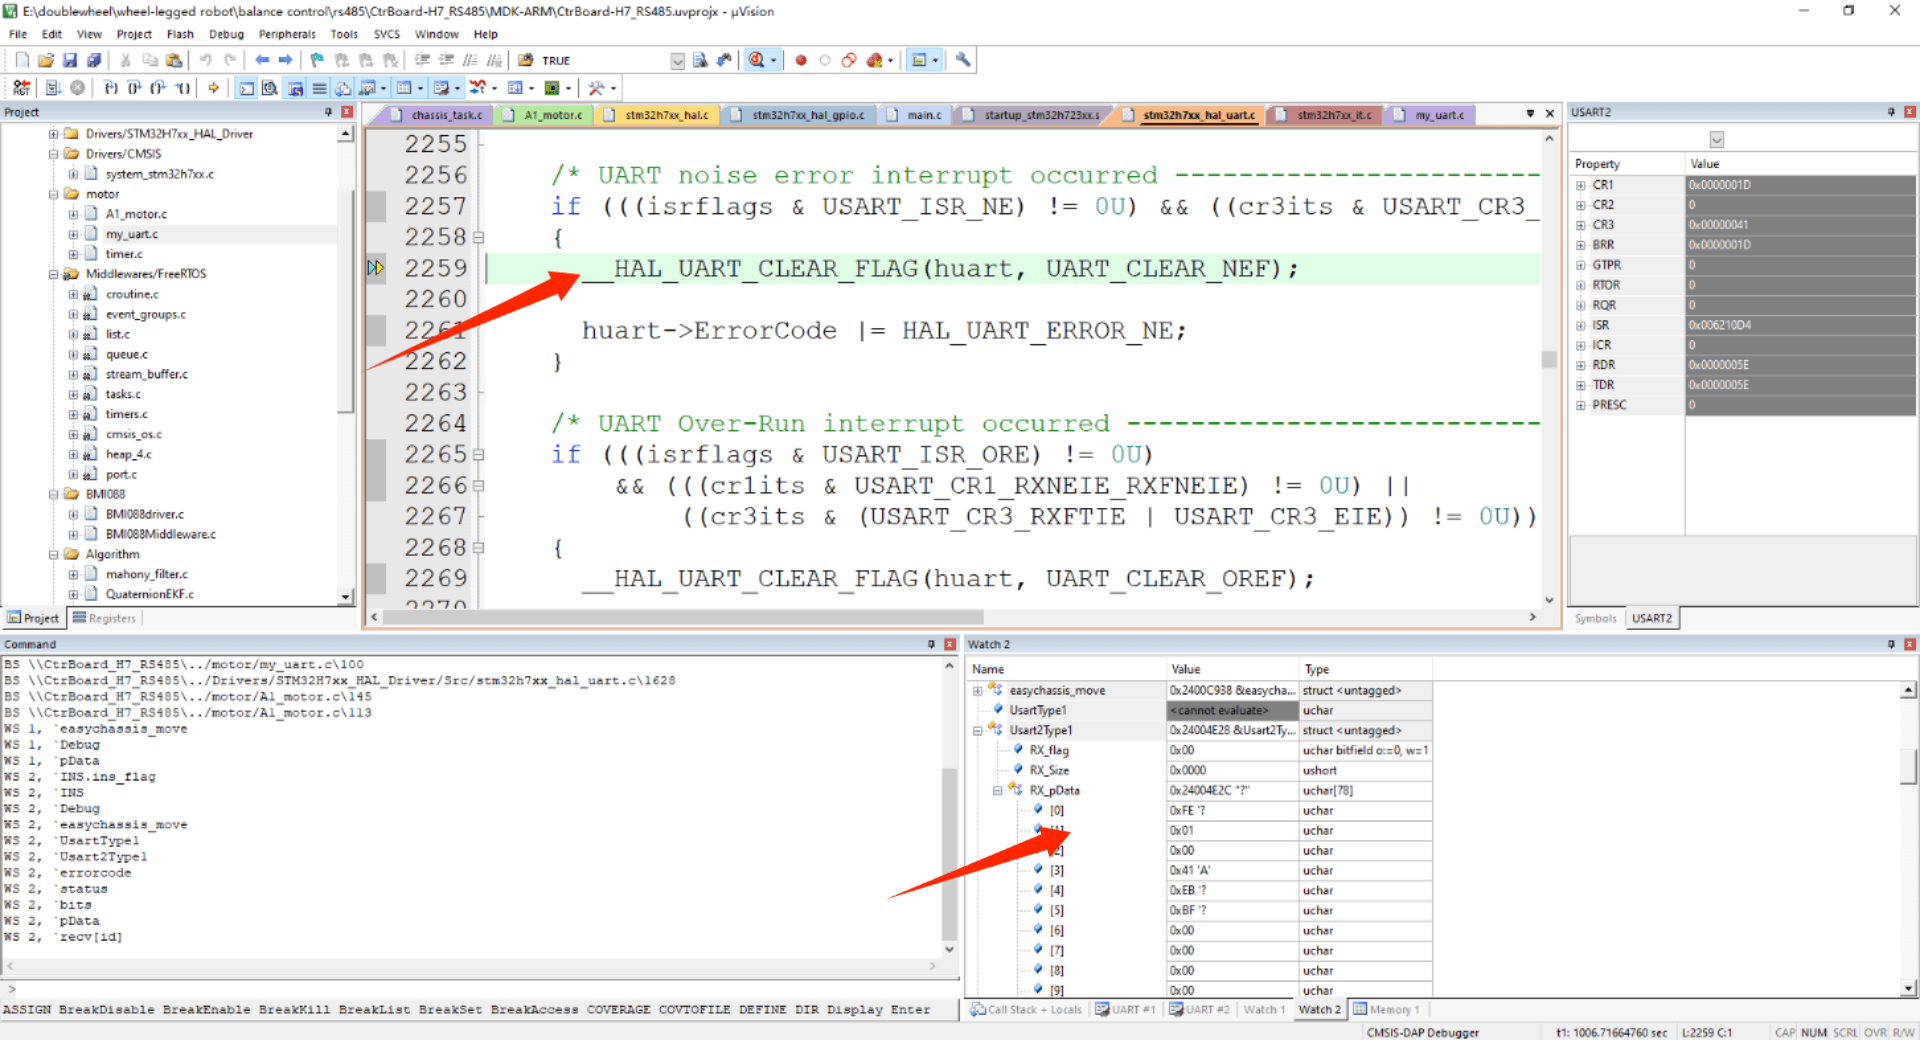Disable all breakpoints icon

849,60
